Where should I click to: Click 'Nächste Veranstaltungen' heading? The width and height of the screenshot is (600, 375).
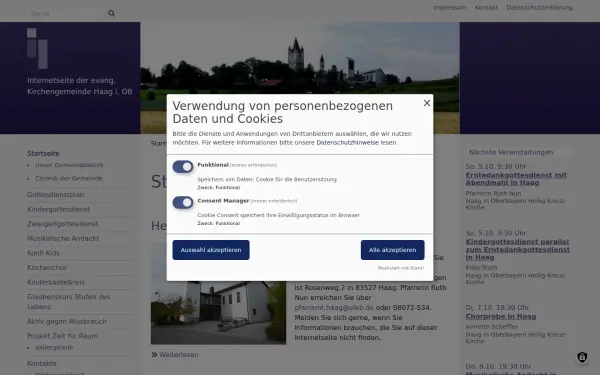pyautogui.click(x=511, y=152)
